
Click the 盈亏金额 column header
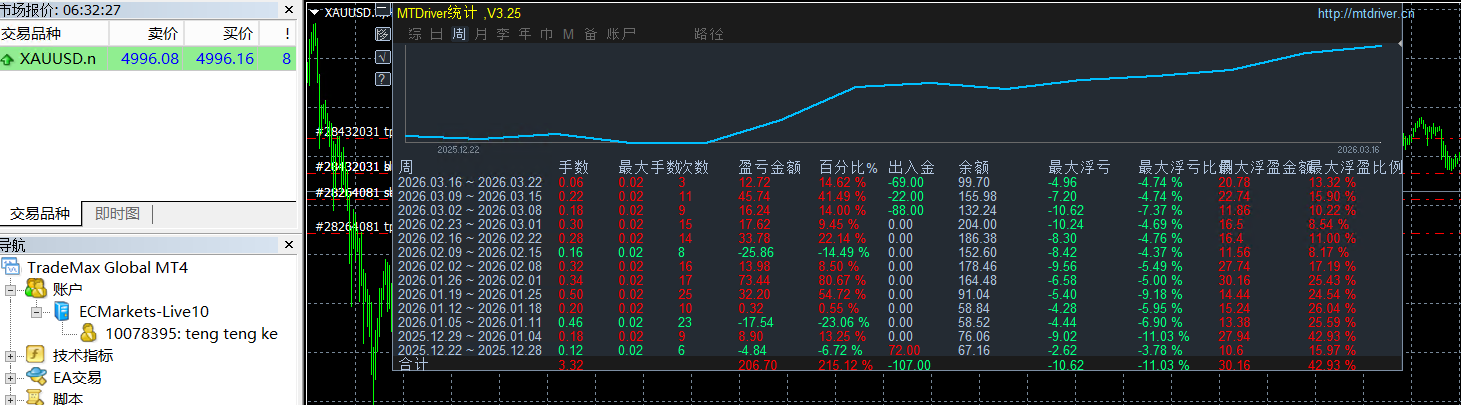click(770, 168)
